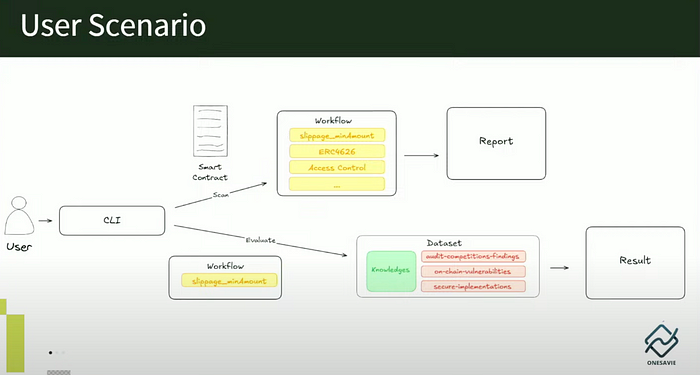Viewport: 700px width, 375px height.
Task: Select the Smart Contract document icon
Action: click(210, 131)
